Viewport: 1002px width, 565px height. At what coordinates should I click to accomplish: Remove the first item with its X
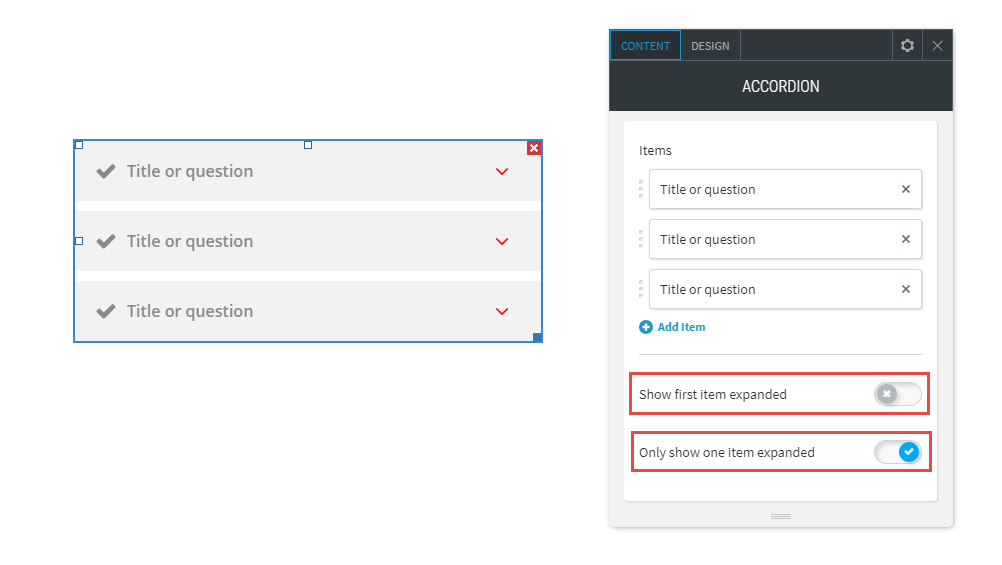pos(906,189)
